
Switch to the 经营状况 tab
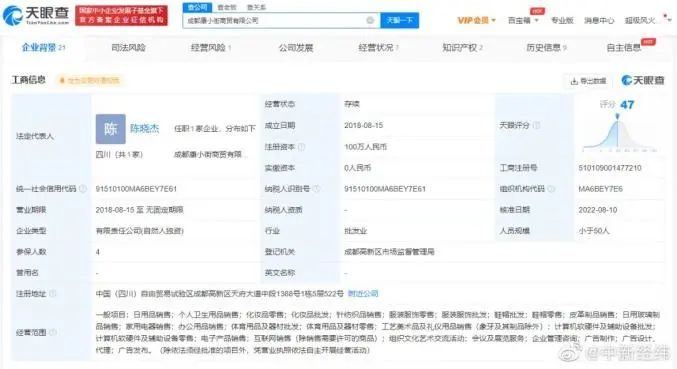click(378, 47)
